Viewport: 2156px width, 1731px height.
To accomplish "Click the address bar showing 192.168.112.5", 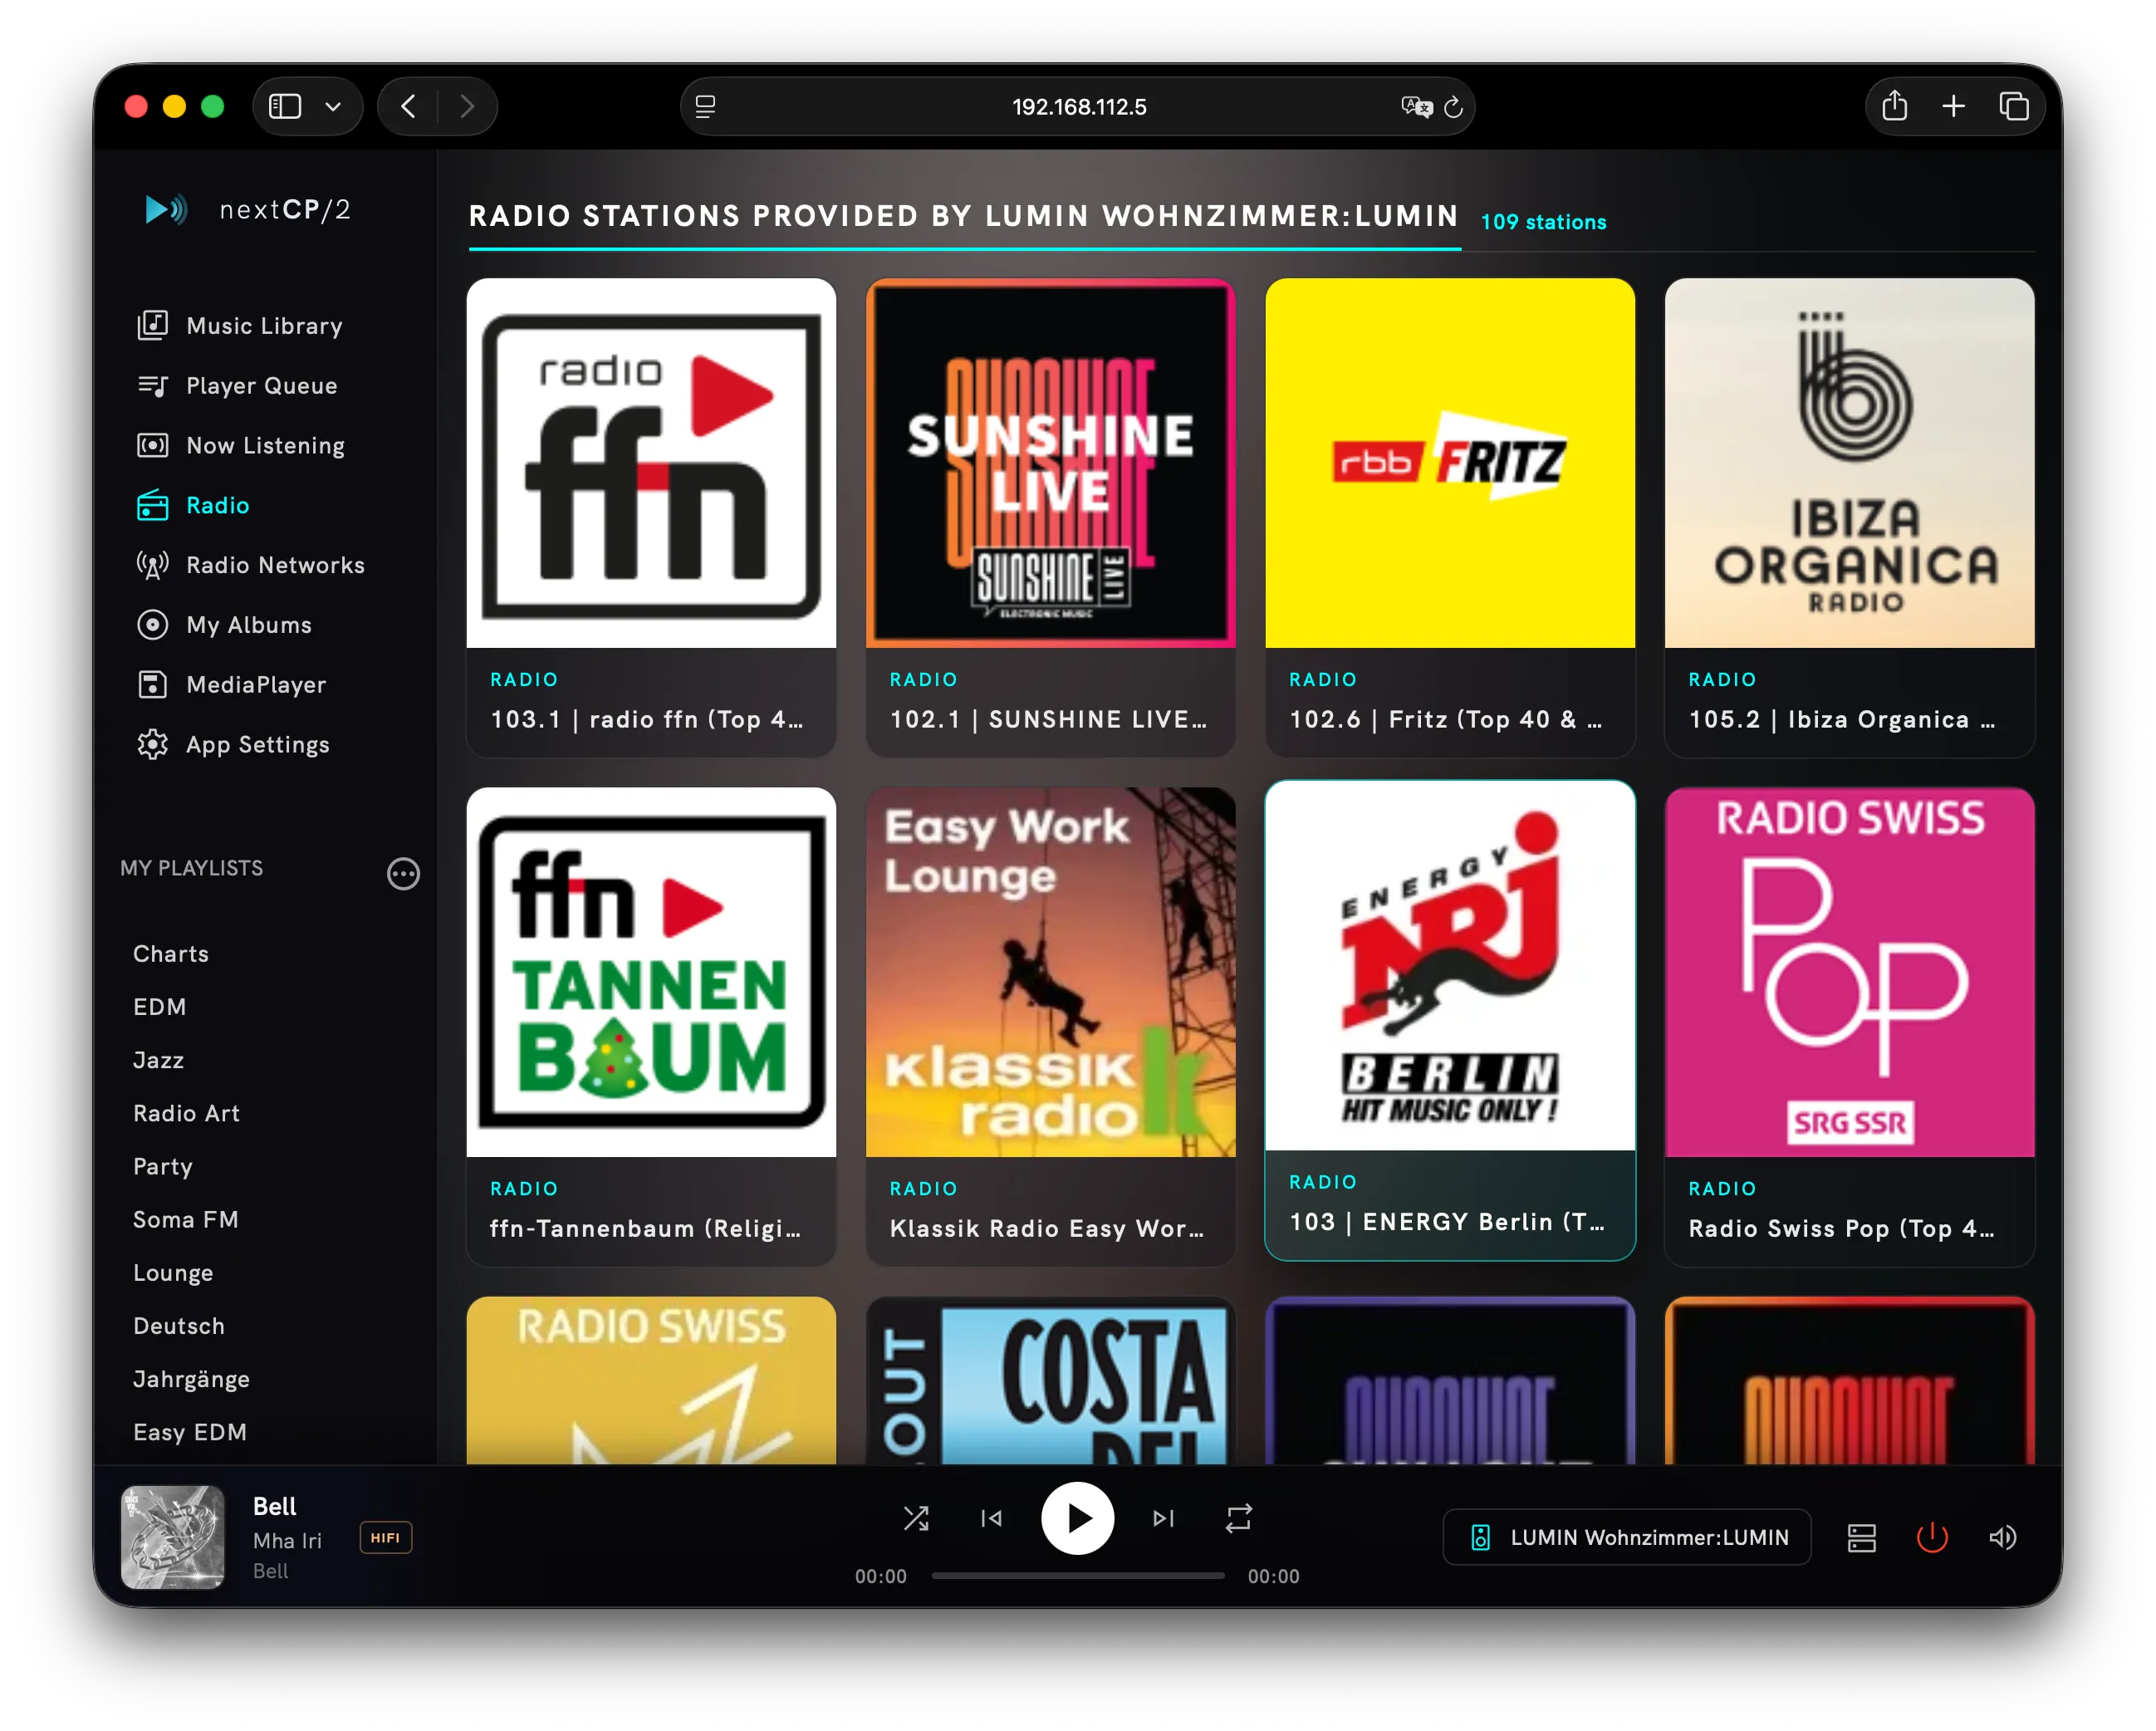I will (x=1078, y=106).
